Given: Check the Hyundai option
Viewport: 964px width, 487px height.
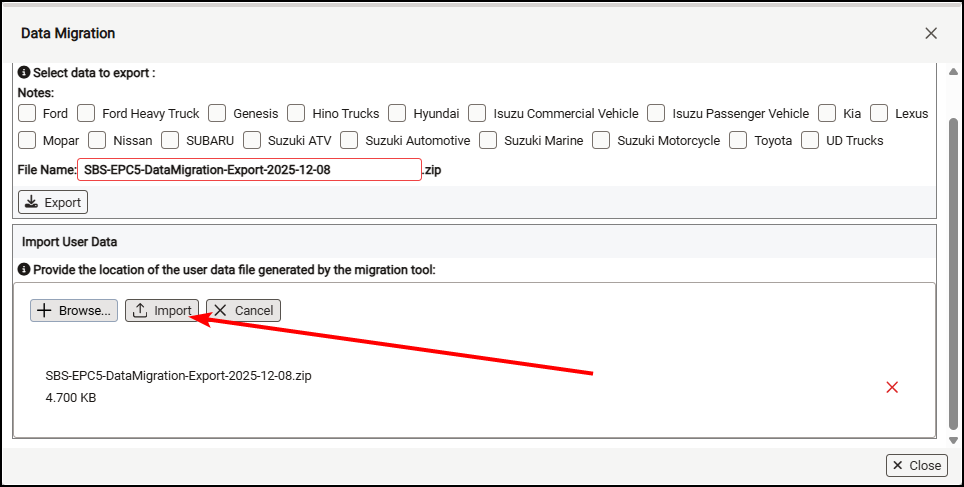Looking at the screenshot, I should pyautogui.click(x=397, y=113).
